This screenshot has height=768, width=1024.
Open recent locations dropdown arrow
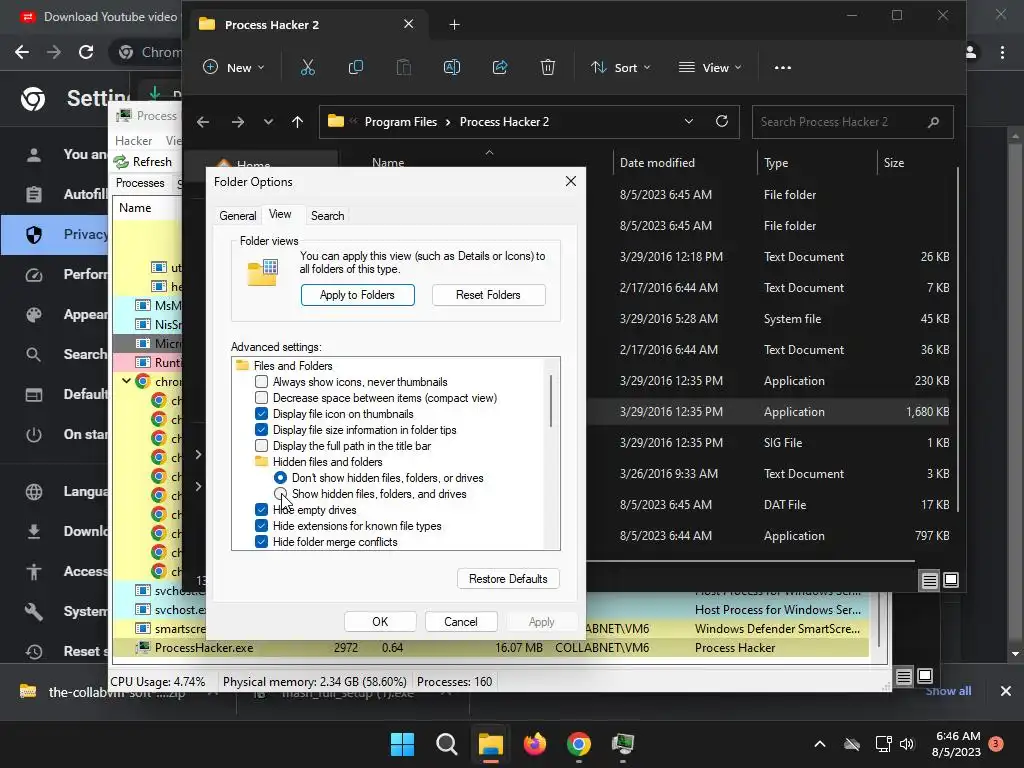(x=268, y=122)
